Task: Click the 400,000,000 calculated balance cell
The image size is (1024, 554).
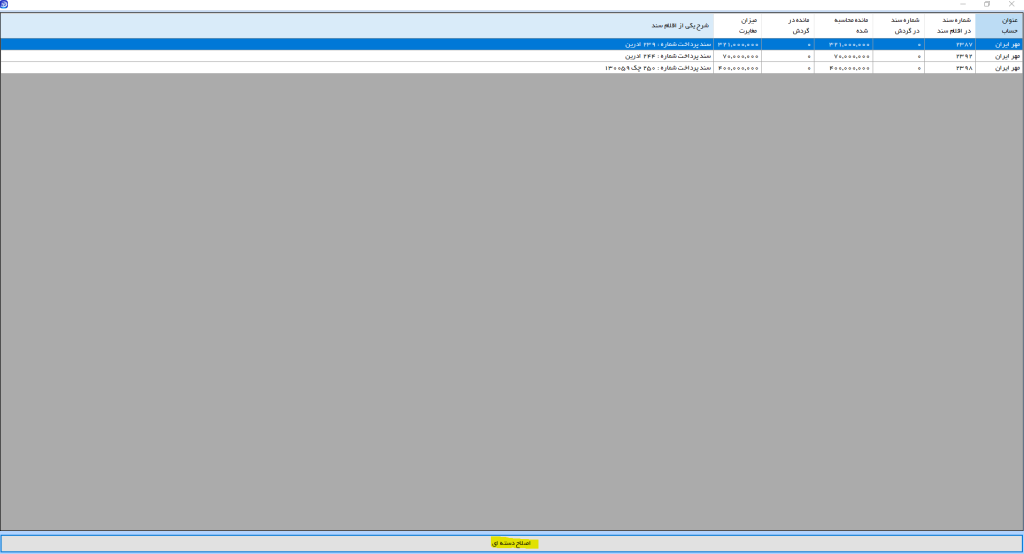Action: (843, 68)
